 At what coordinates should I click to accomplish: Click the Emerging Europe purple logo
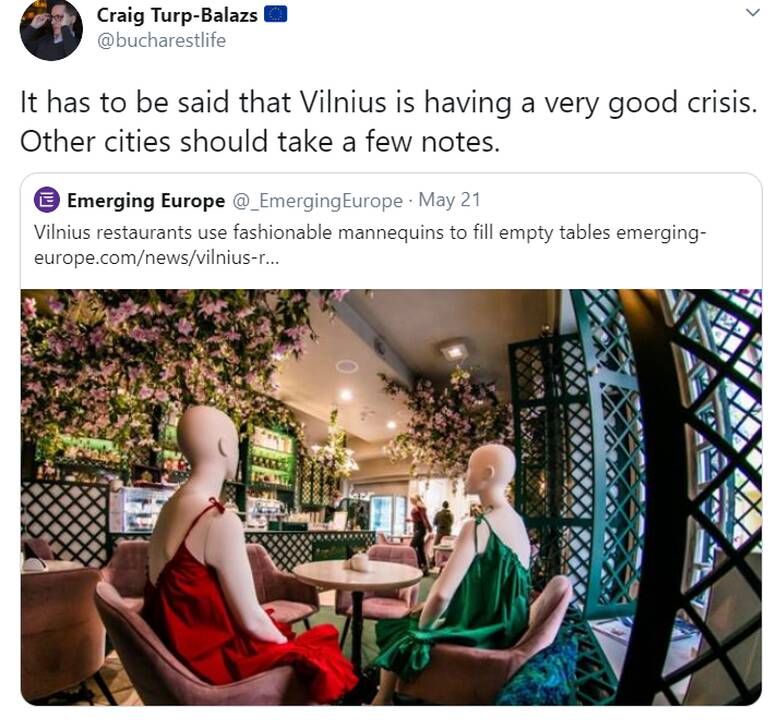47,200
